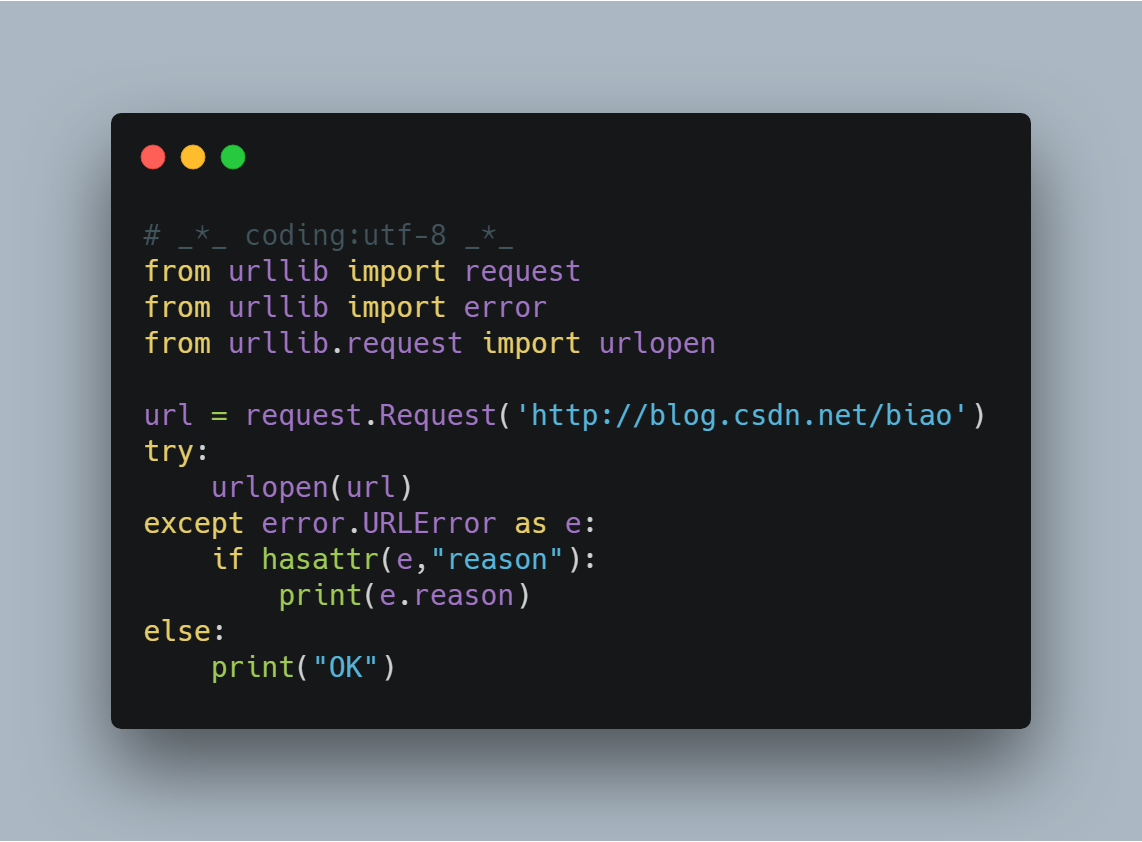
Task: Click the 'urllib.request' module name
Action: (345, 344)
